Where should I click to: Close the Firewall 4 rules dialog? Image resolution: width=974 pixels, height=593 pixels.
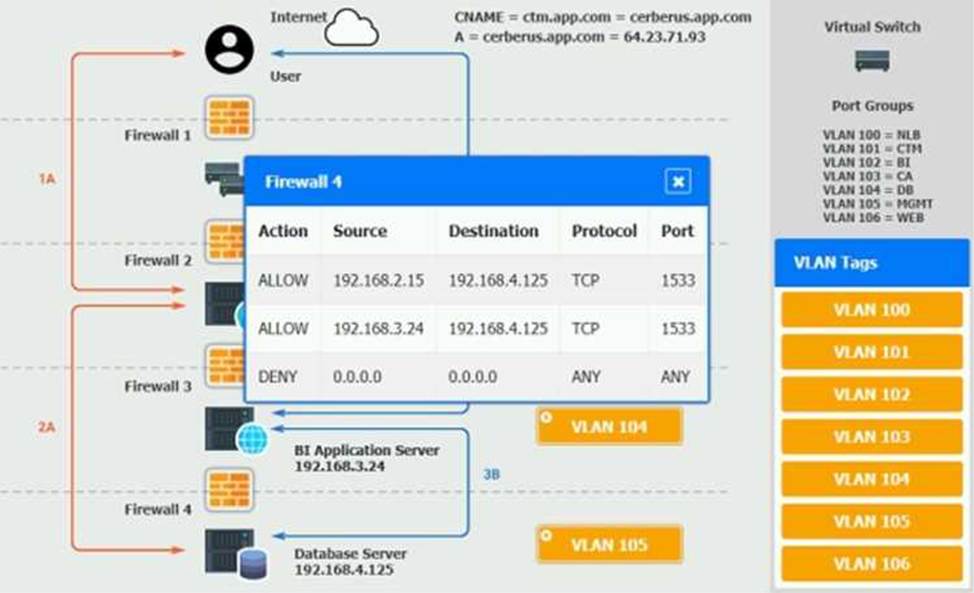pyautogui.click(x=678, y=181)
